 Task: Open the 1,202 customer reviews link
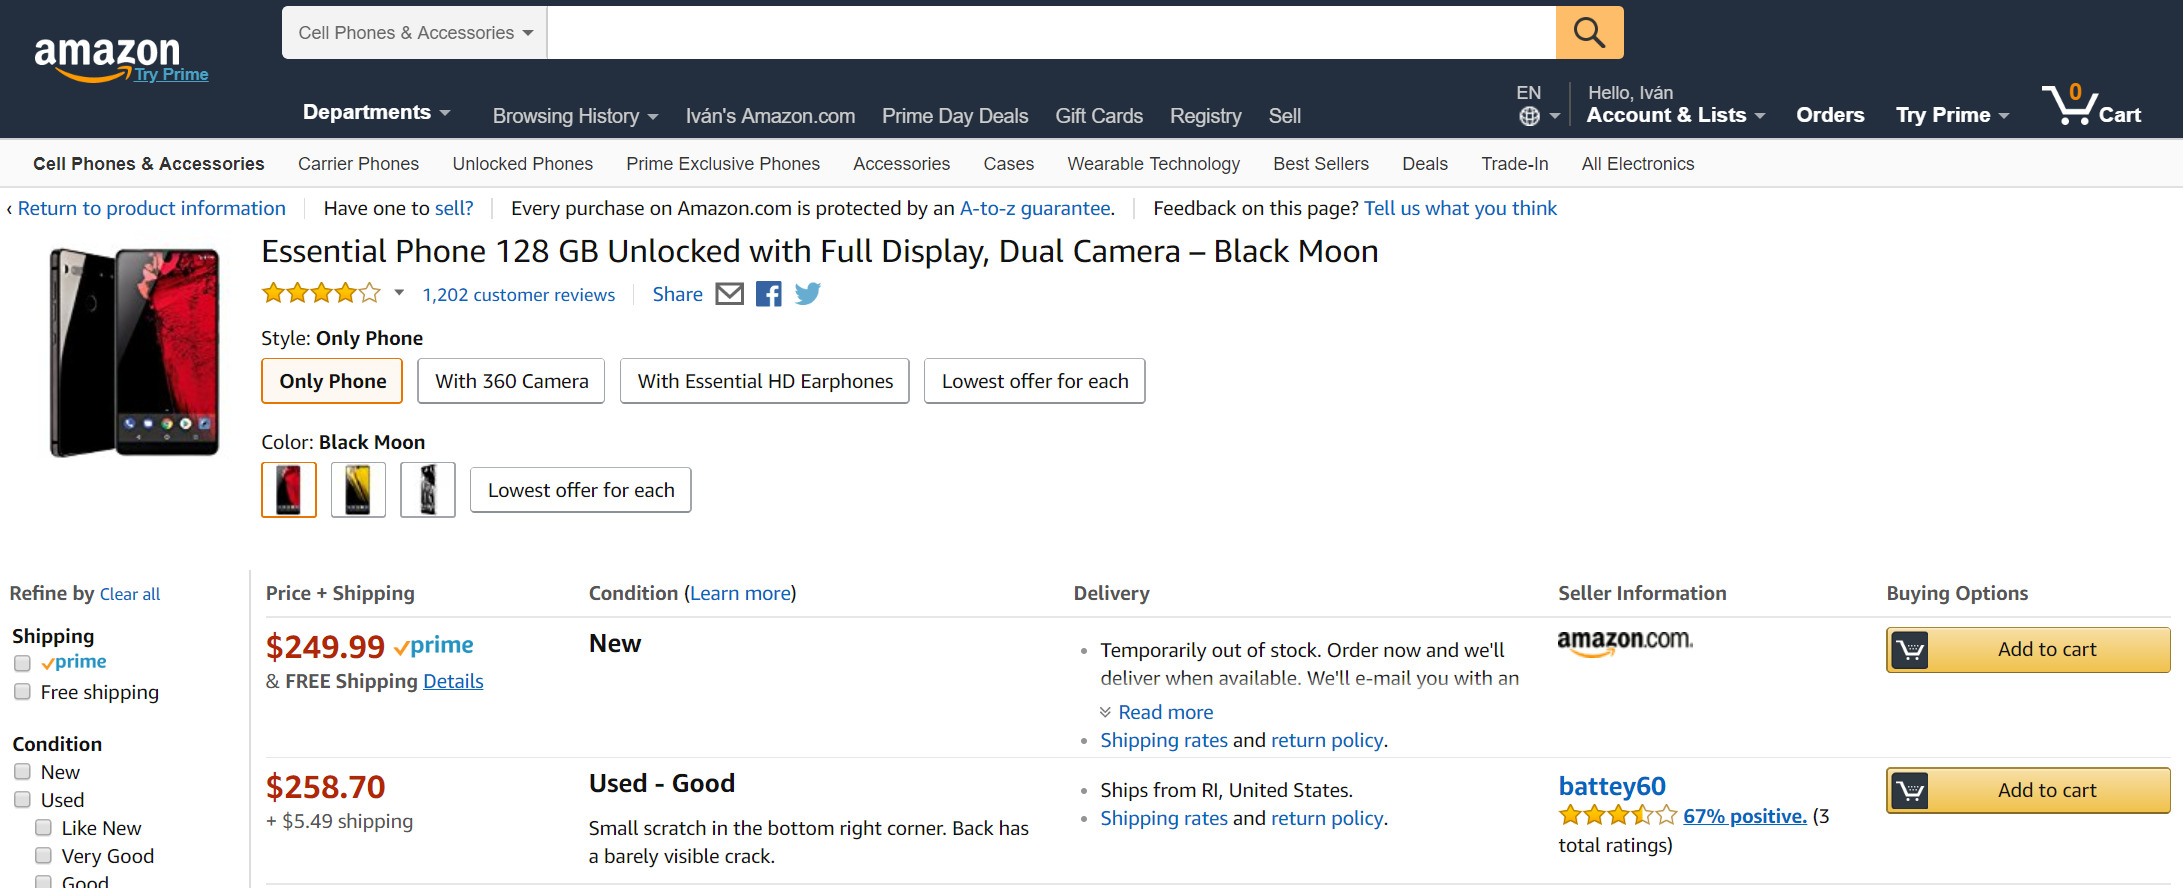click(x=518, y=295)
